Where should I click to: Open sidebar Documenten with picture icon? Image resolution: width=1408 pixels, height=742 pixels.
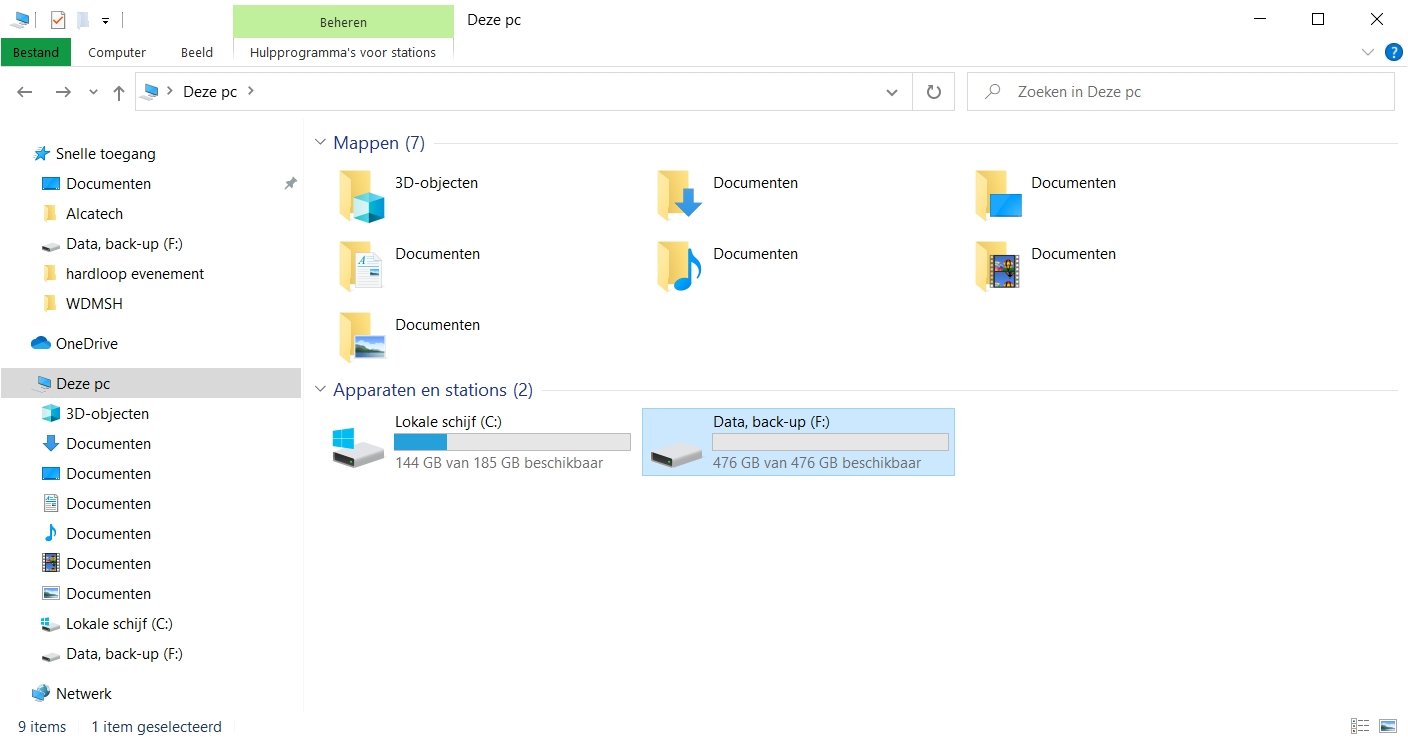click(109, 594)
